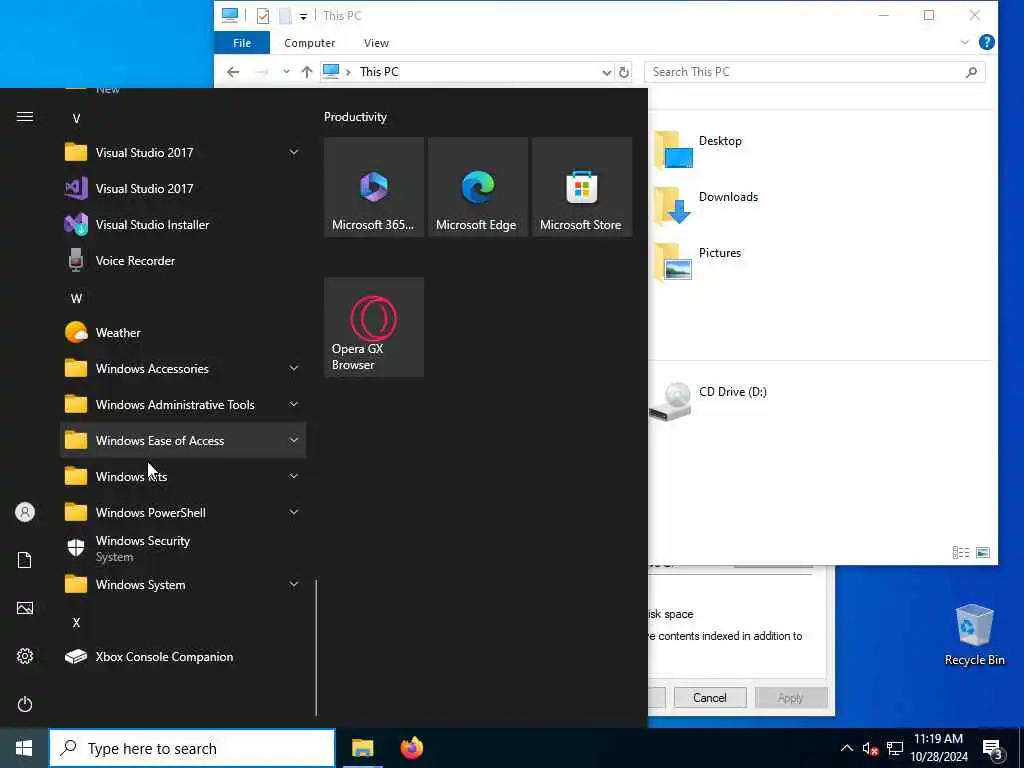Screen dimensions: 1024x768
Task: Open Customize Quick Access Toolbar dropdown
Action: tap(303, 16)
